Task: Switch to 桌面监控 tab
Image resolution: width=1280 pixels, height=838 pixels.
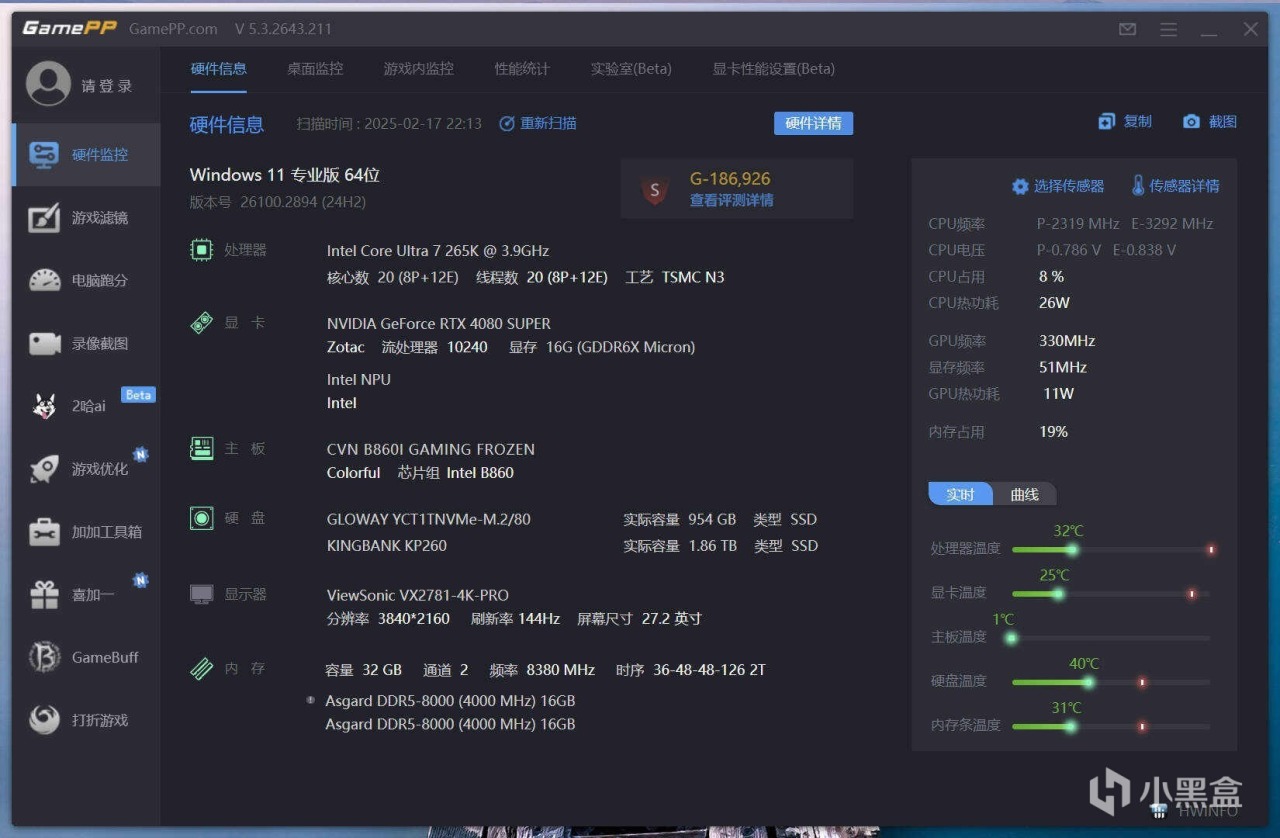Action: point(315,69)
